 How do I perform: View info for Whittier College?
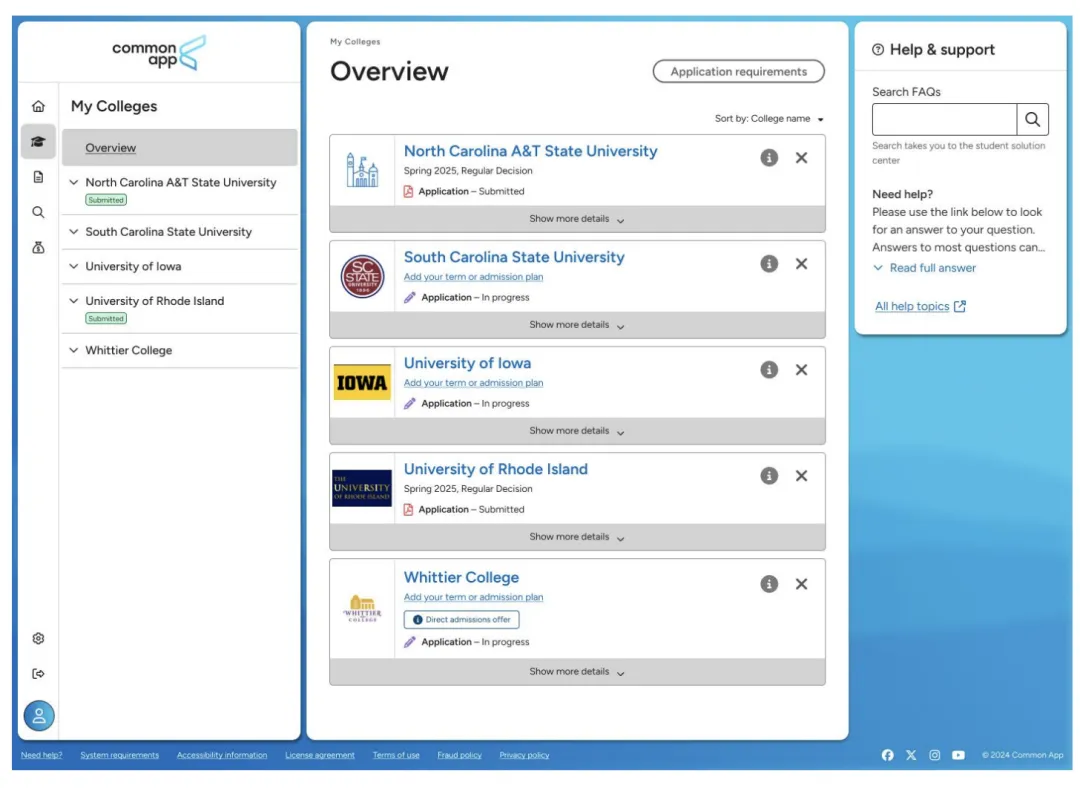point(769,584)
